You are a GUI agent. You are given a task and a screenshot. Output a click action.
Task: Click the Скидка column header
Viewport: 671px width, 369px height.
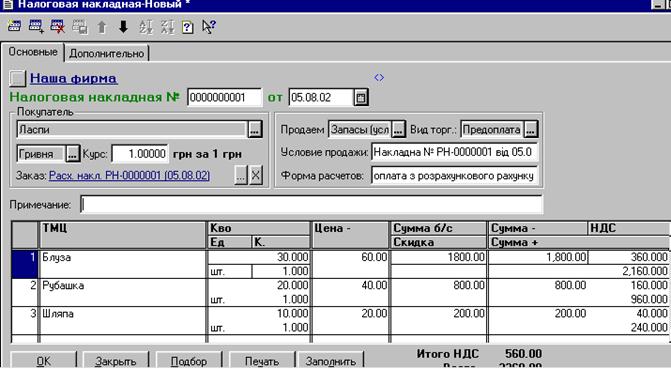pyautogui.click(x=439, y=242)
